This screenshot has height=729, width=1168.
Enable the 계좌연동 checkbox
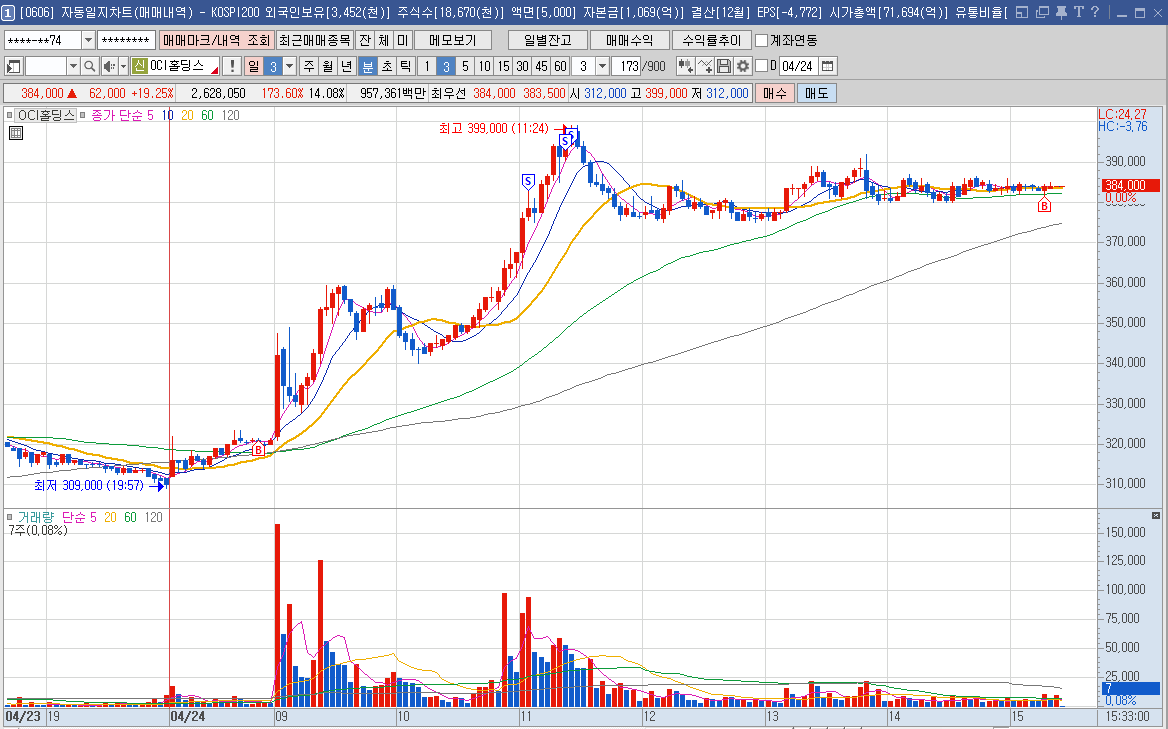pos(762,40)
